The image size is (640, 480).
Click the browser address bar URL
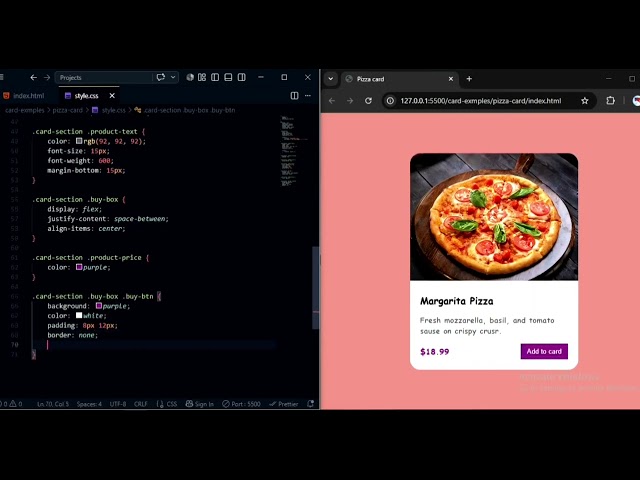[x=480, y=101]
